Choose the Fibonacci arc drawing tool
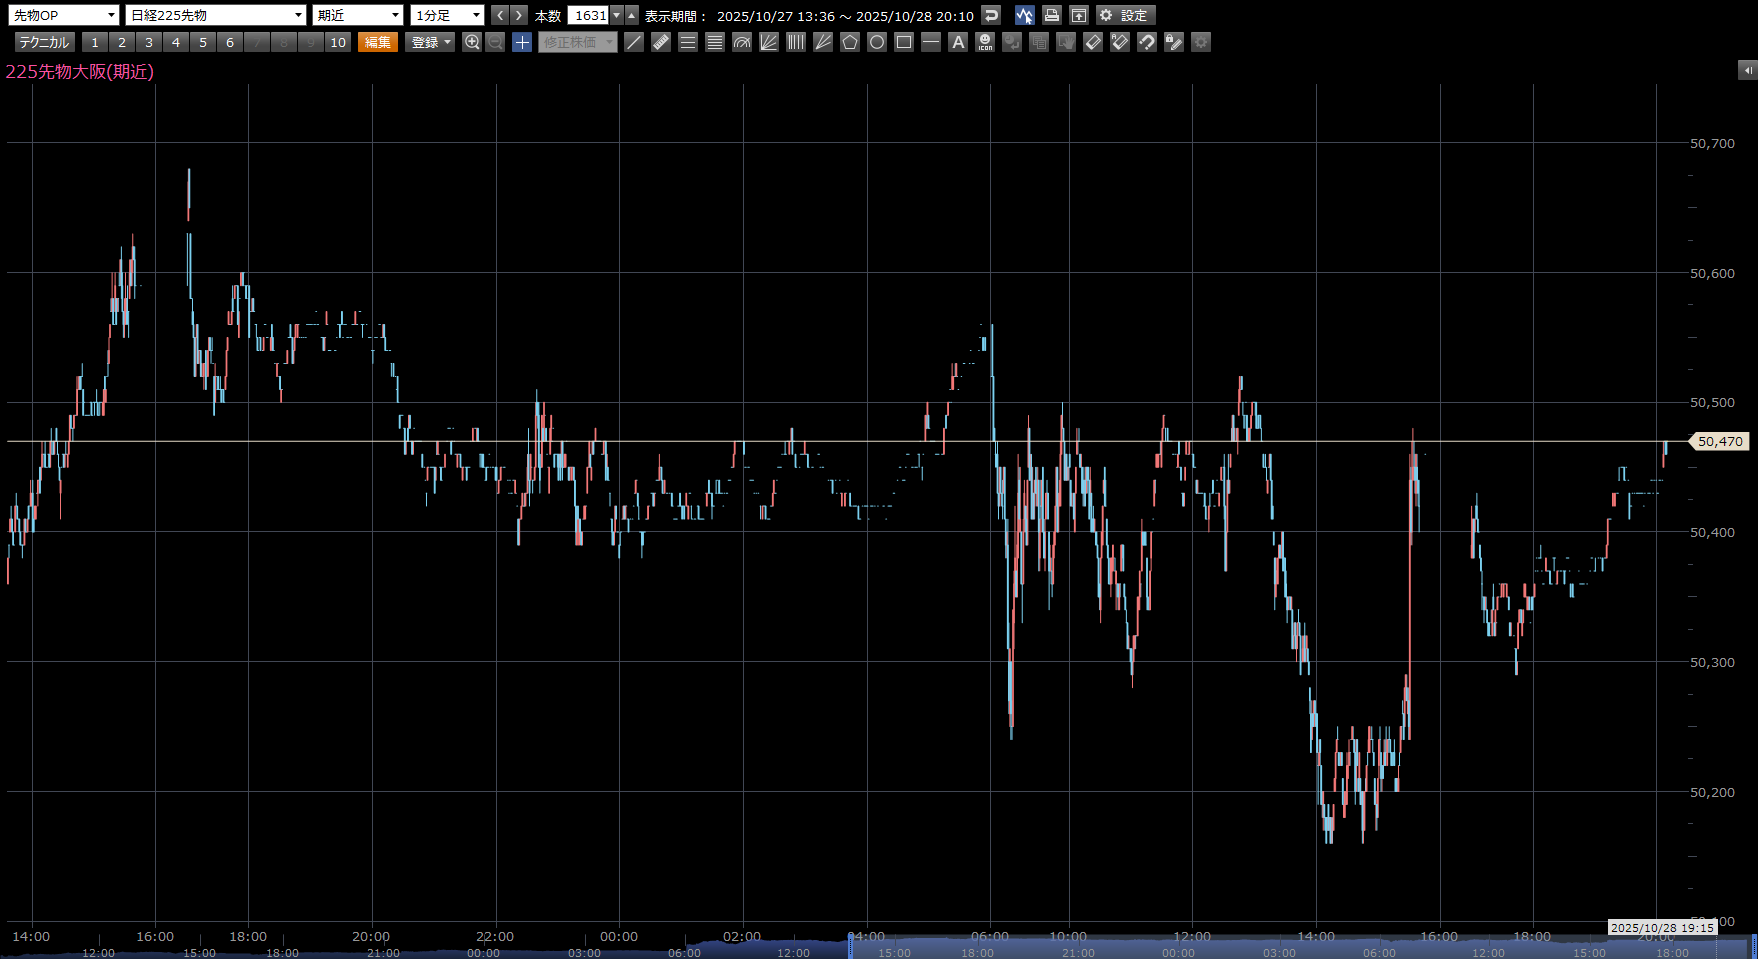This screenshot has height=959, width=1758. tap(742, 42)
